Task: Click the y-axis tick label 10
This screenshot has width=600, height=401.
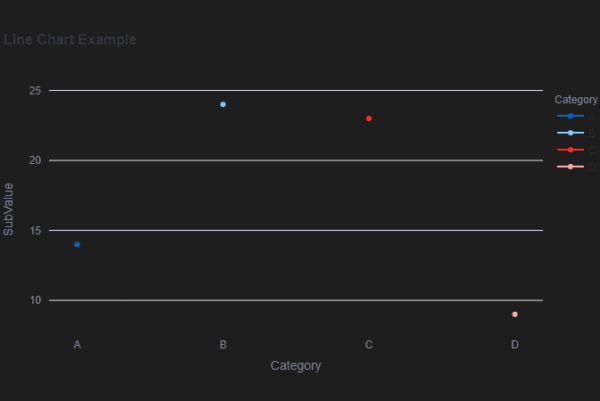Action: pyautogui.click(x=35, y=300)
